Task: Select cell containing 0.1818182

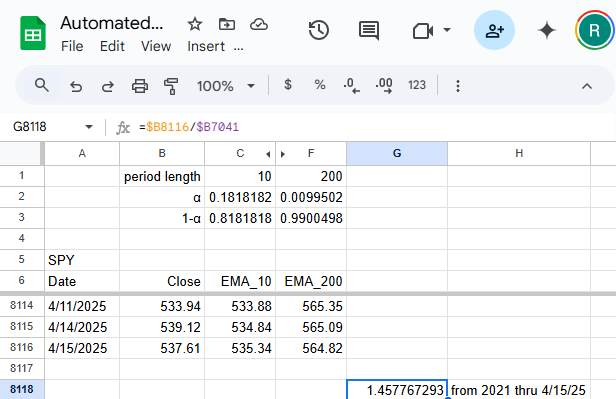Action: pos(240,197)
